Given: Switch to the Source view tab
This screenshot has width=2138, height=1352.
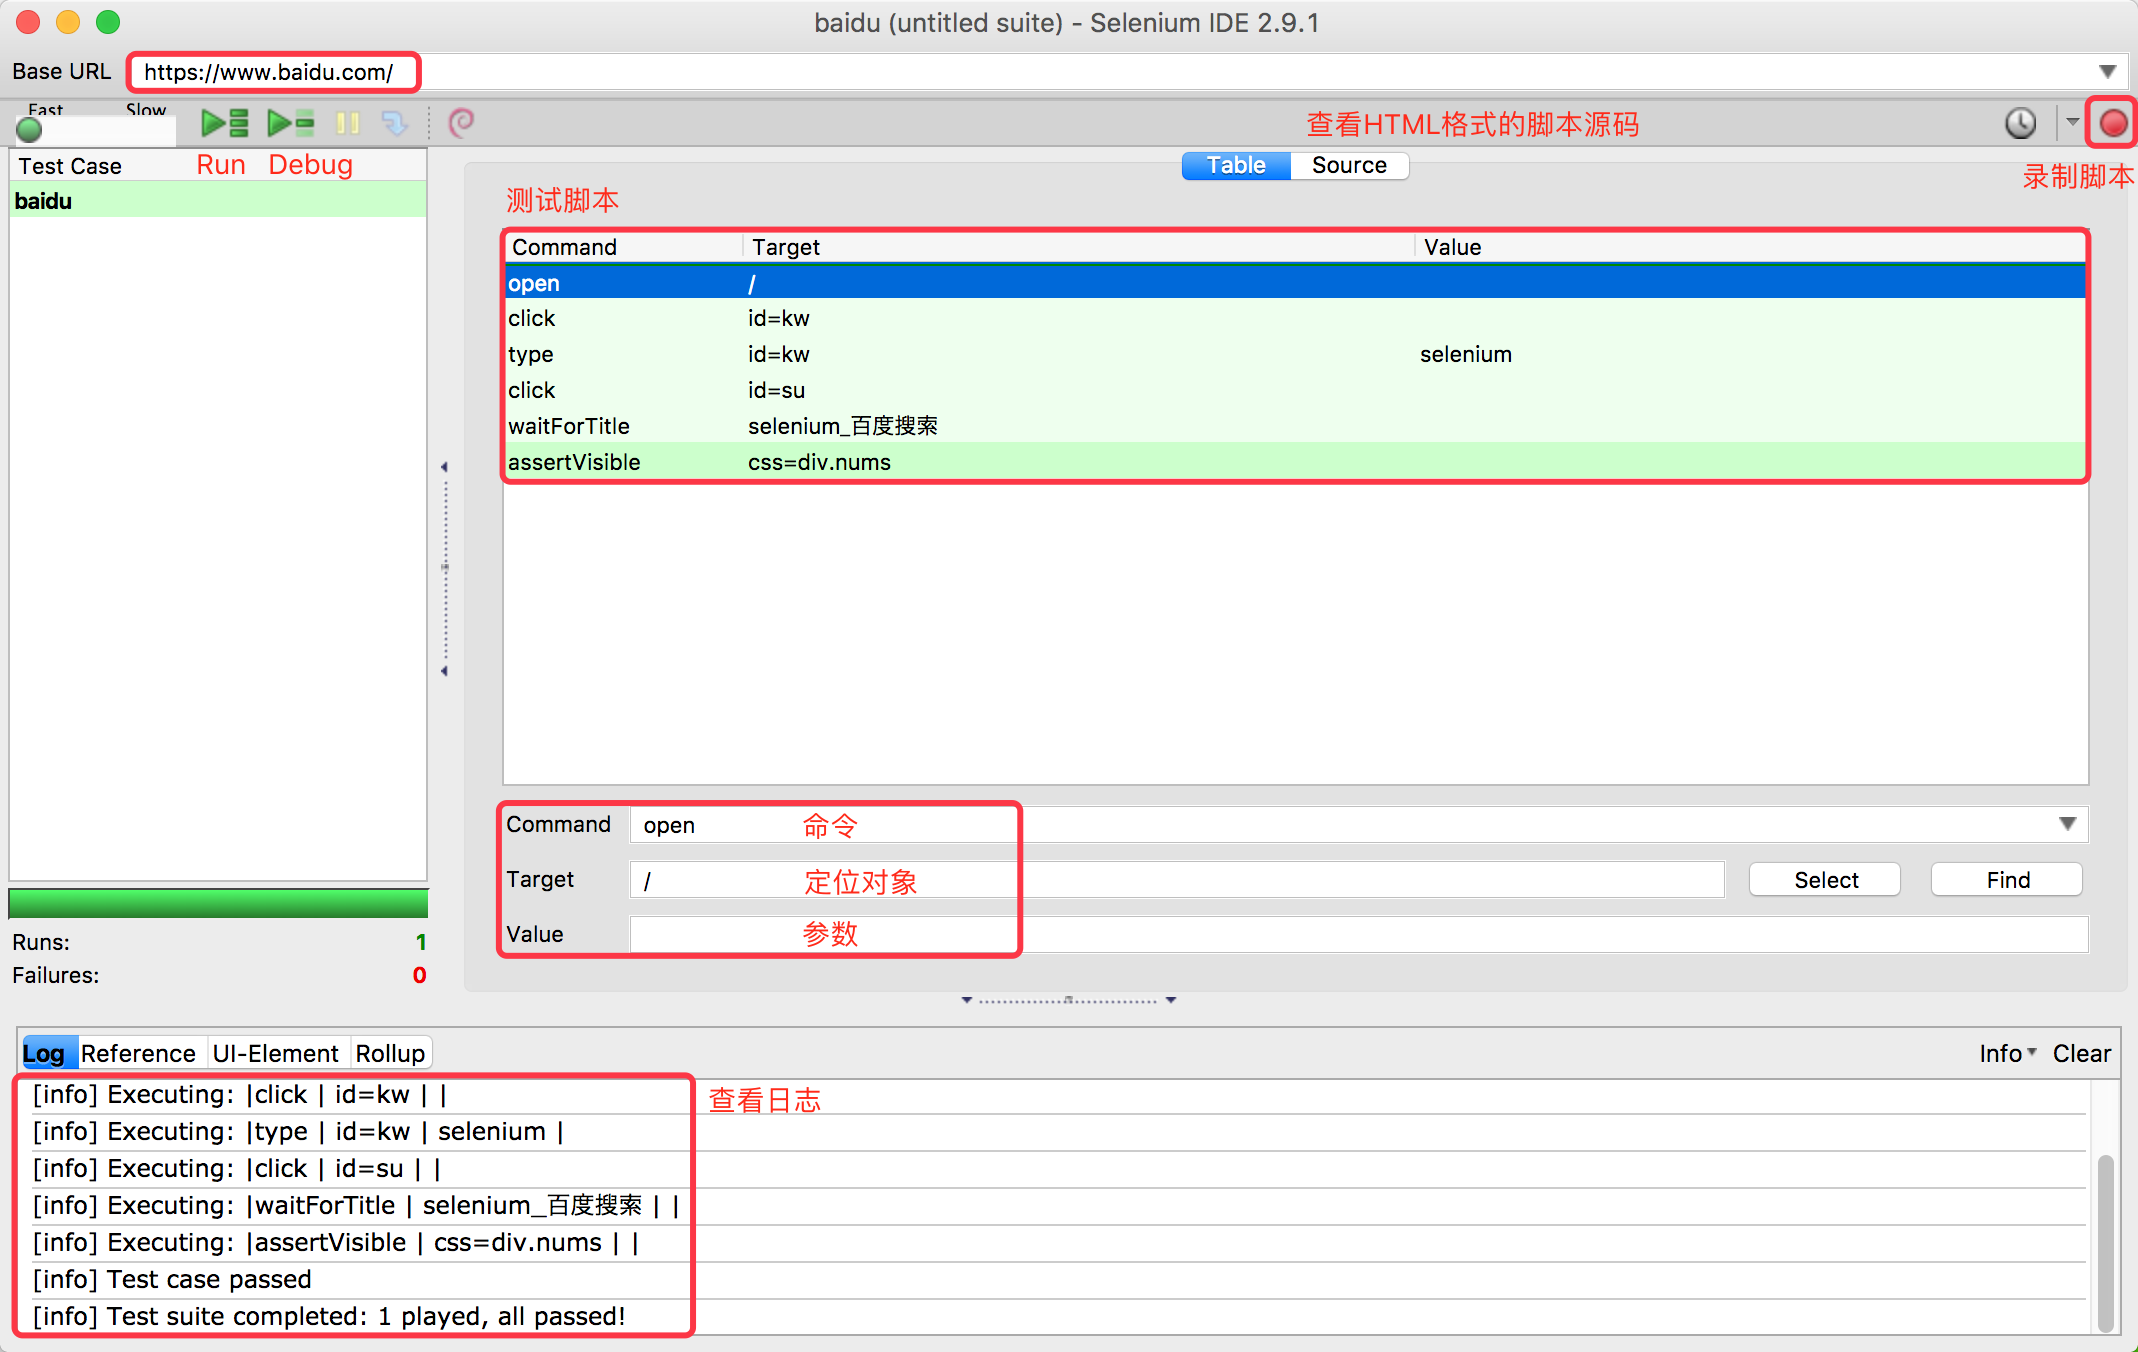Looking at the screenshot, I should (x=1348, y=165).
